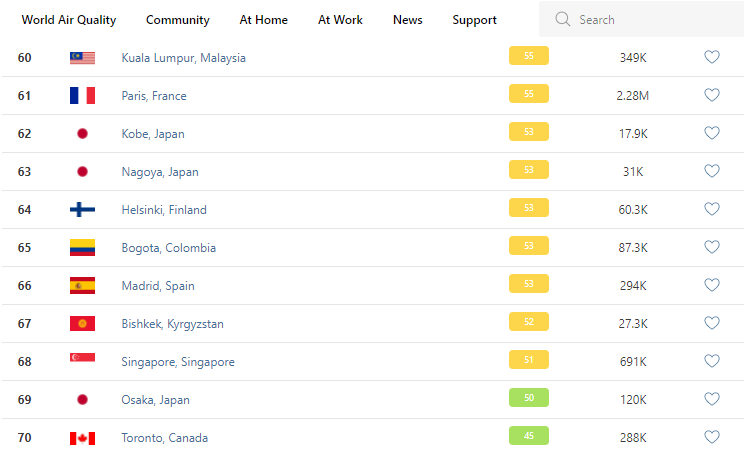Toggle favorite heart on Toronto, Canada row
The image size is (744, 456).
point(712,437)
